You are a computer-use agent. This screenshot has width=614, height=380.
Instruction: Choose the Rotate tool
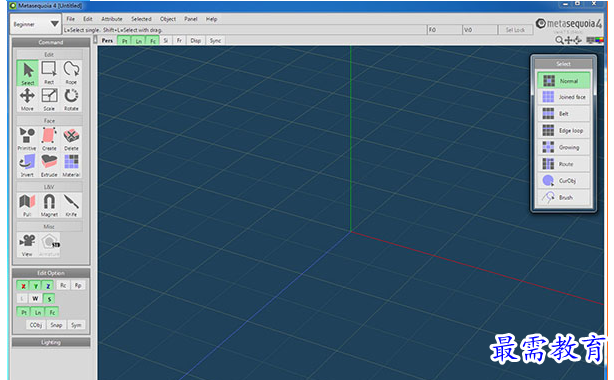point(71,99)
